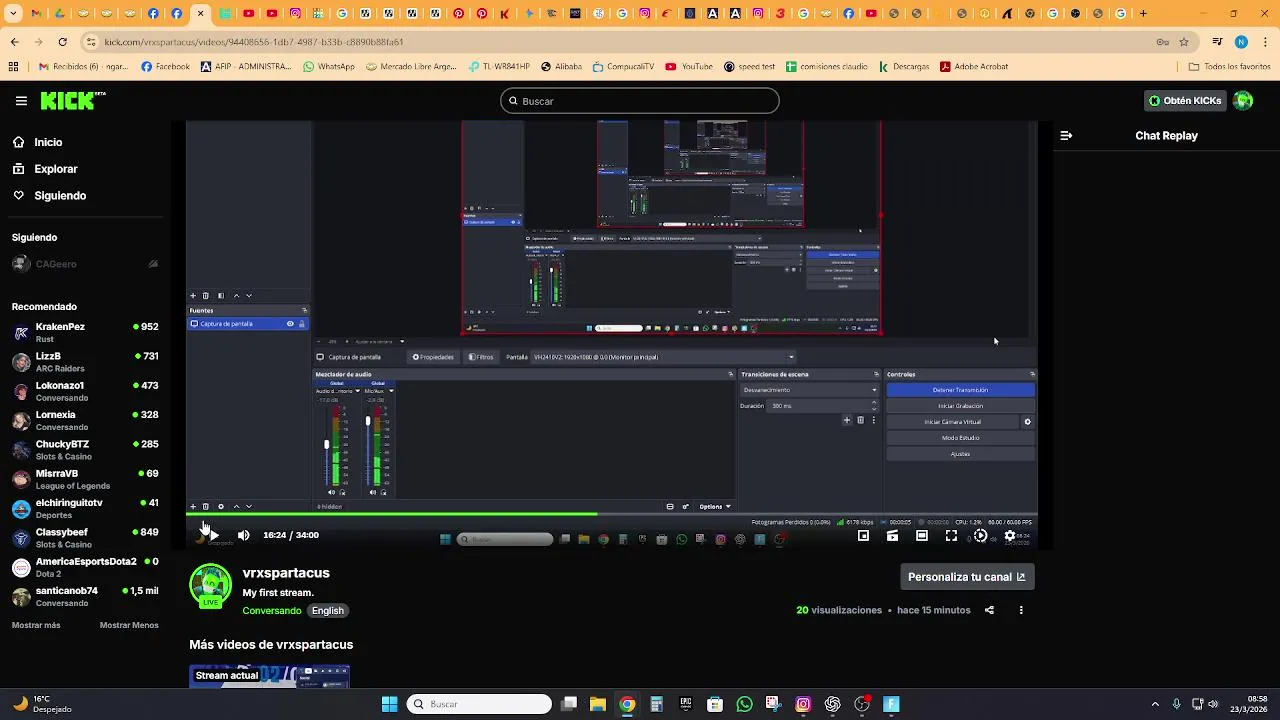This screenshot has width=1280, height=720.
Task: Open the Windows Start menu
Action: (x=389, y=704)
